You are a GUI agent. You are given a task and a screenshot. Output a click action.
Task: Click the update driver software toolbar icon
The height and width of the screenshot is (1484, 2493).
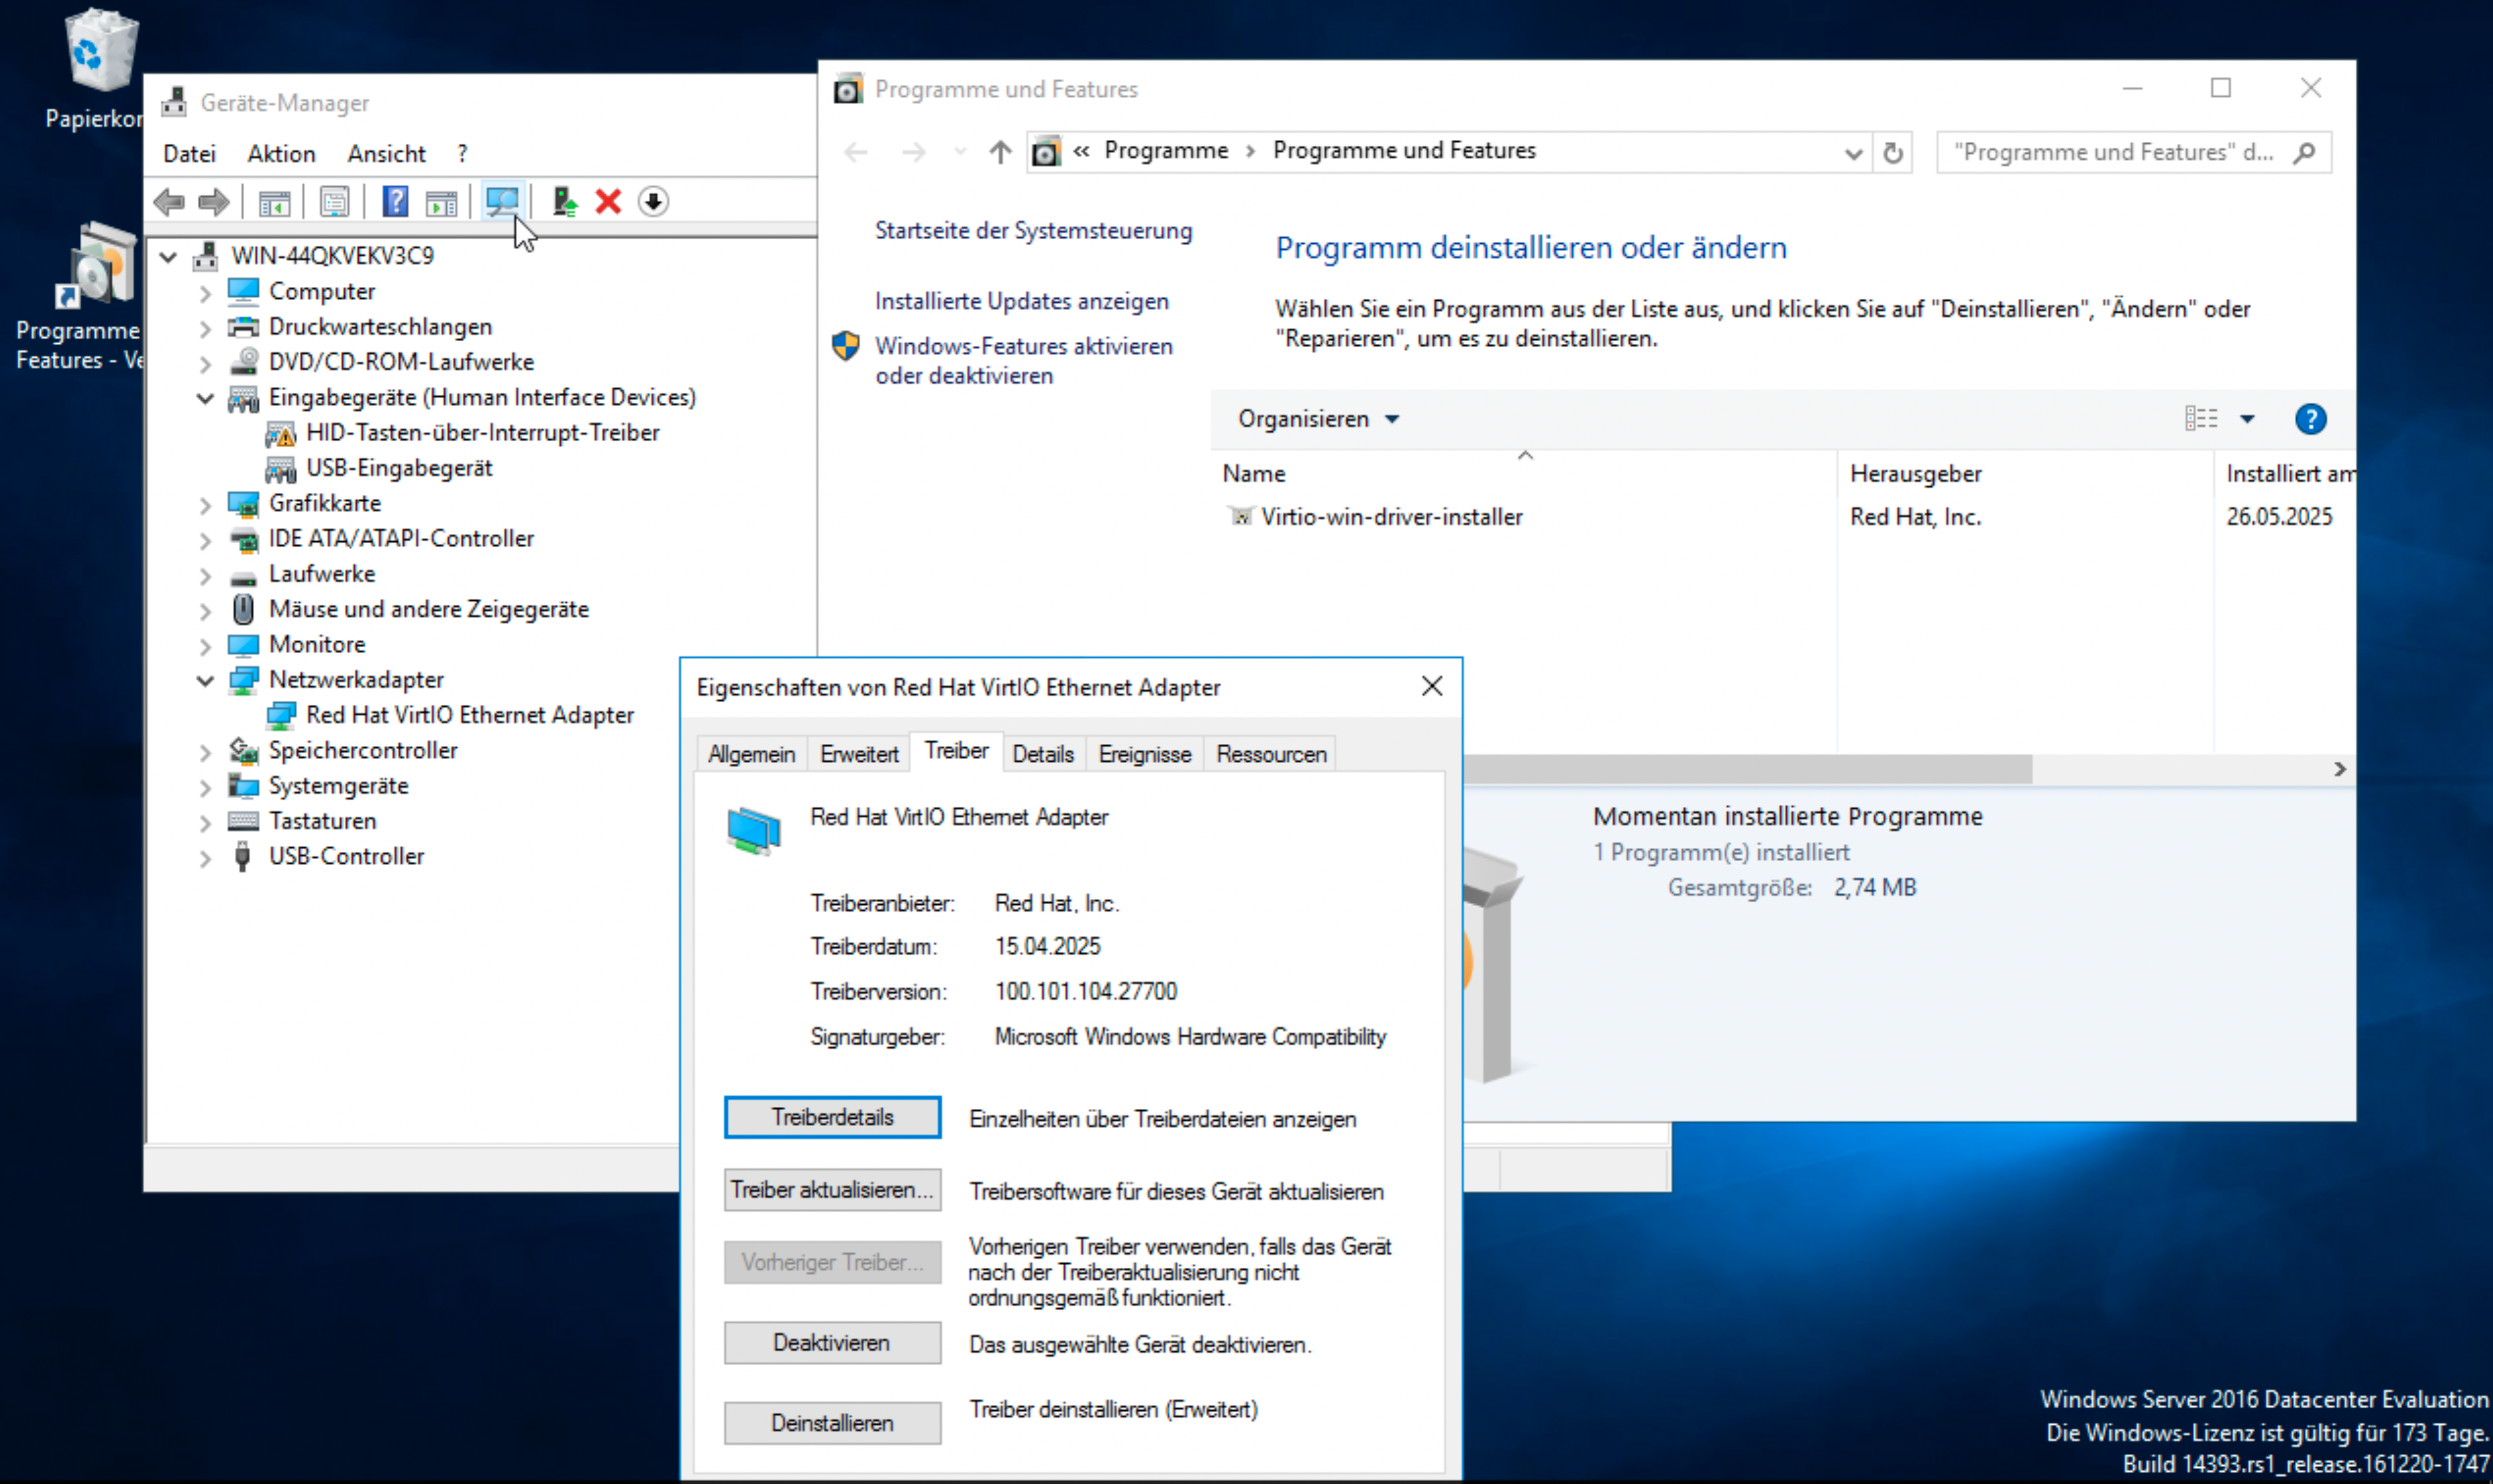coord(564,201)
